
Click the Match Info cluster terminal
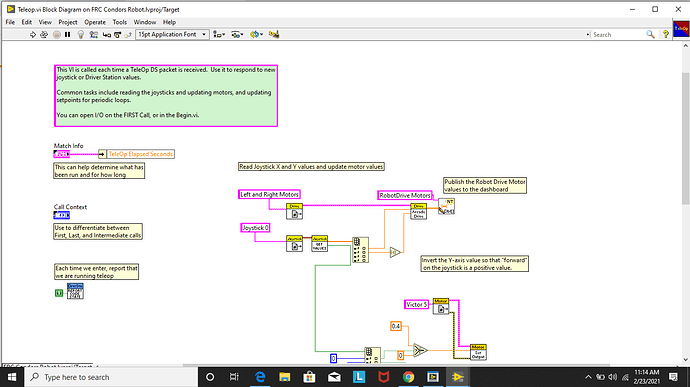click(x=62, y=154)
